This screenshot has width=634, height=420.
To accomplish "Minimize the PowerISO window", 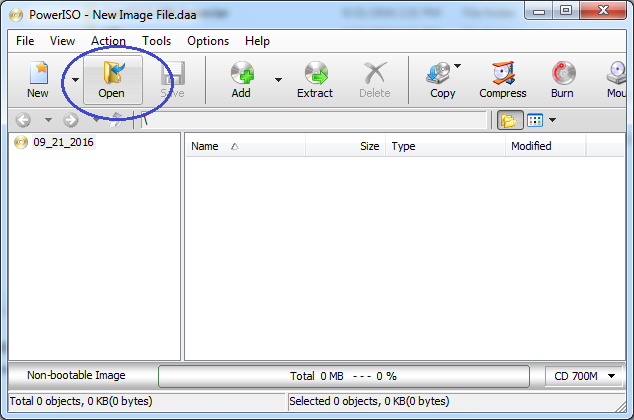I will coord(539,11).
